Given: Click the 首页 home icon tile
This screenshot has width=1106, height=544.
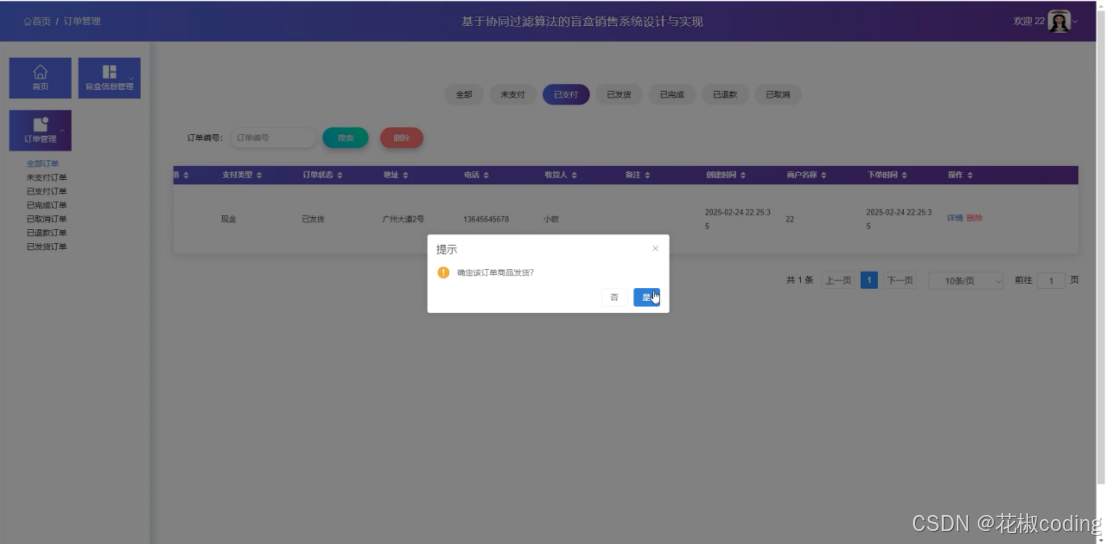Looking at the screenshot, I should tap(40, 78).
